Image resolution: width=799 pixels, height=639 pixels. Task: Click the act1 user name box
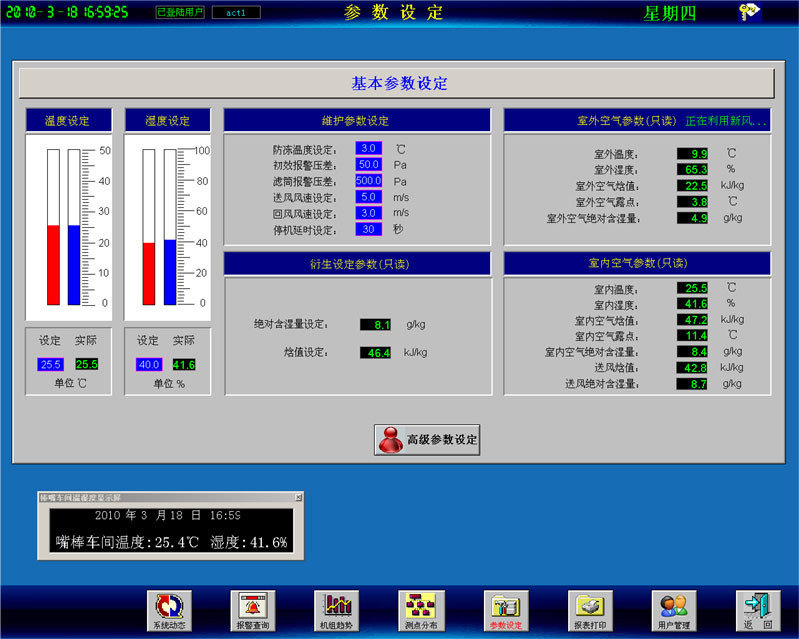coord(236,13)
